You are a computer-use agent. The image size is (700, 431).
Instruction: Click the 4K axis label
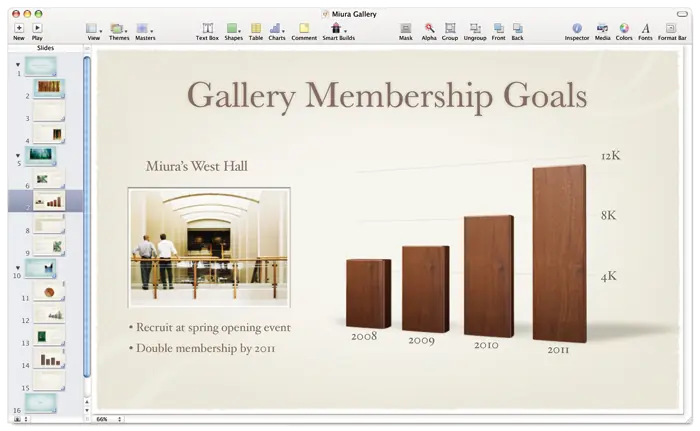(x=608, y=276)
